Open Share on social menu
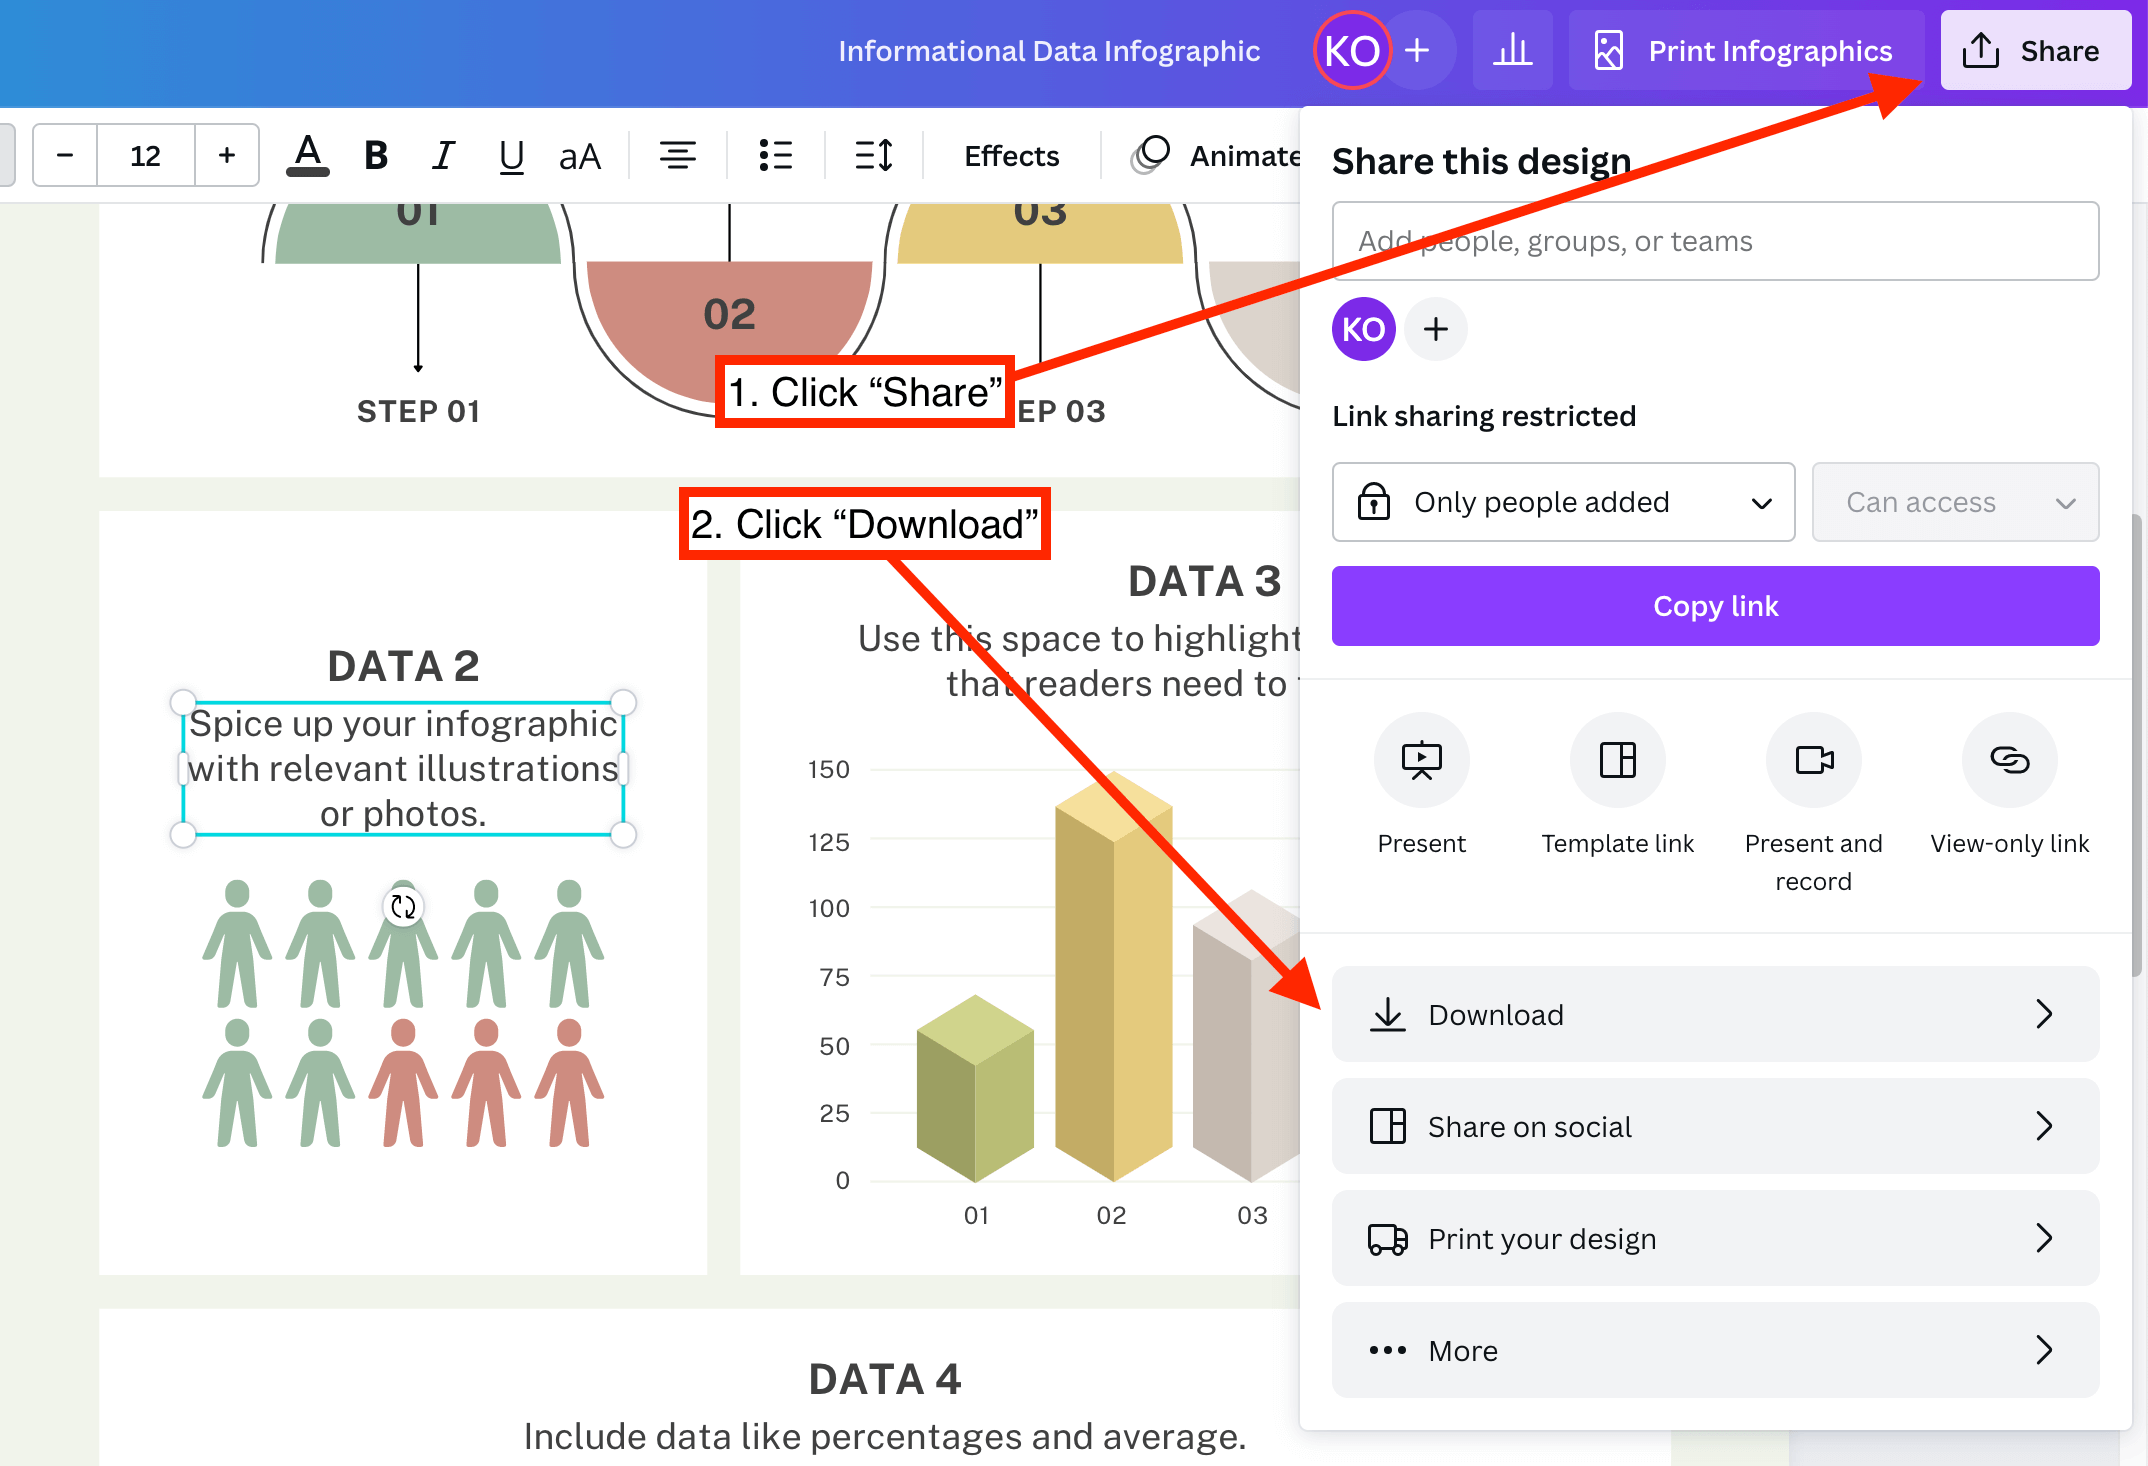The image size is (2148, 1466). (x=1715, y=1126)
